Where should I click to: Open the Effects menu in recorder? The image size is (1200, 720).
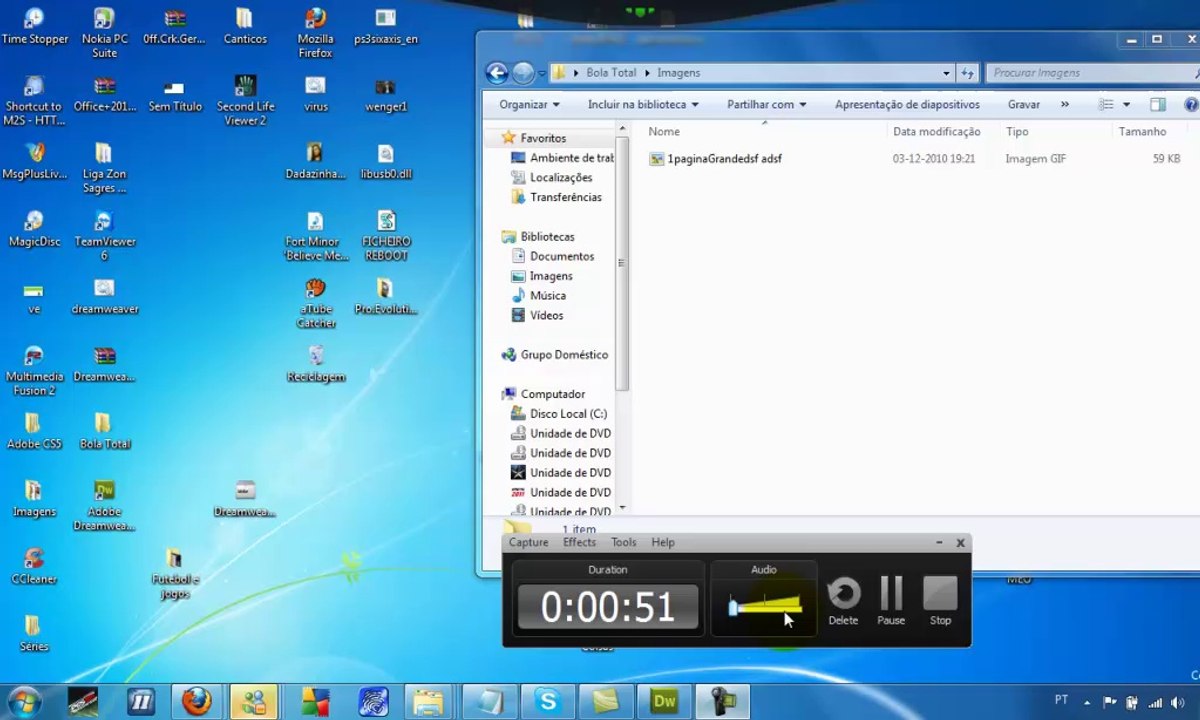pos(579,542)
